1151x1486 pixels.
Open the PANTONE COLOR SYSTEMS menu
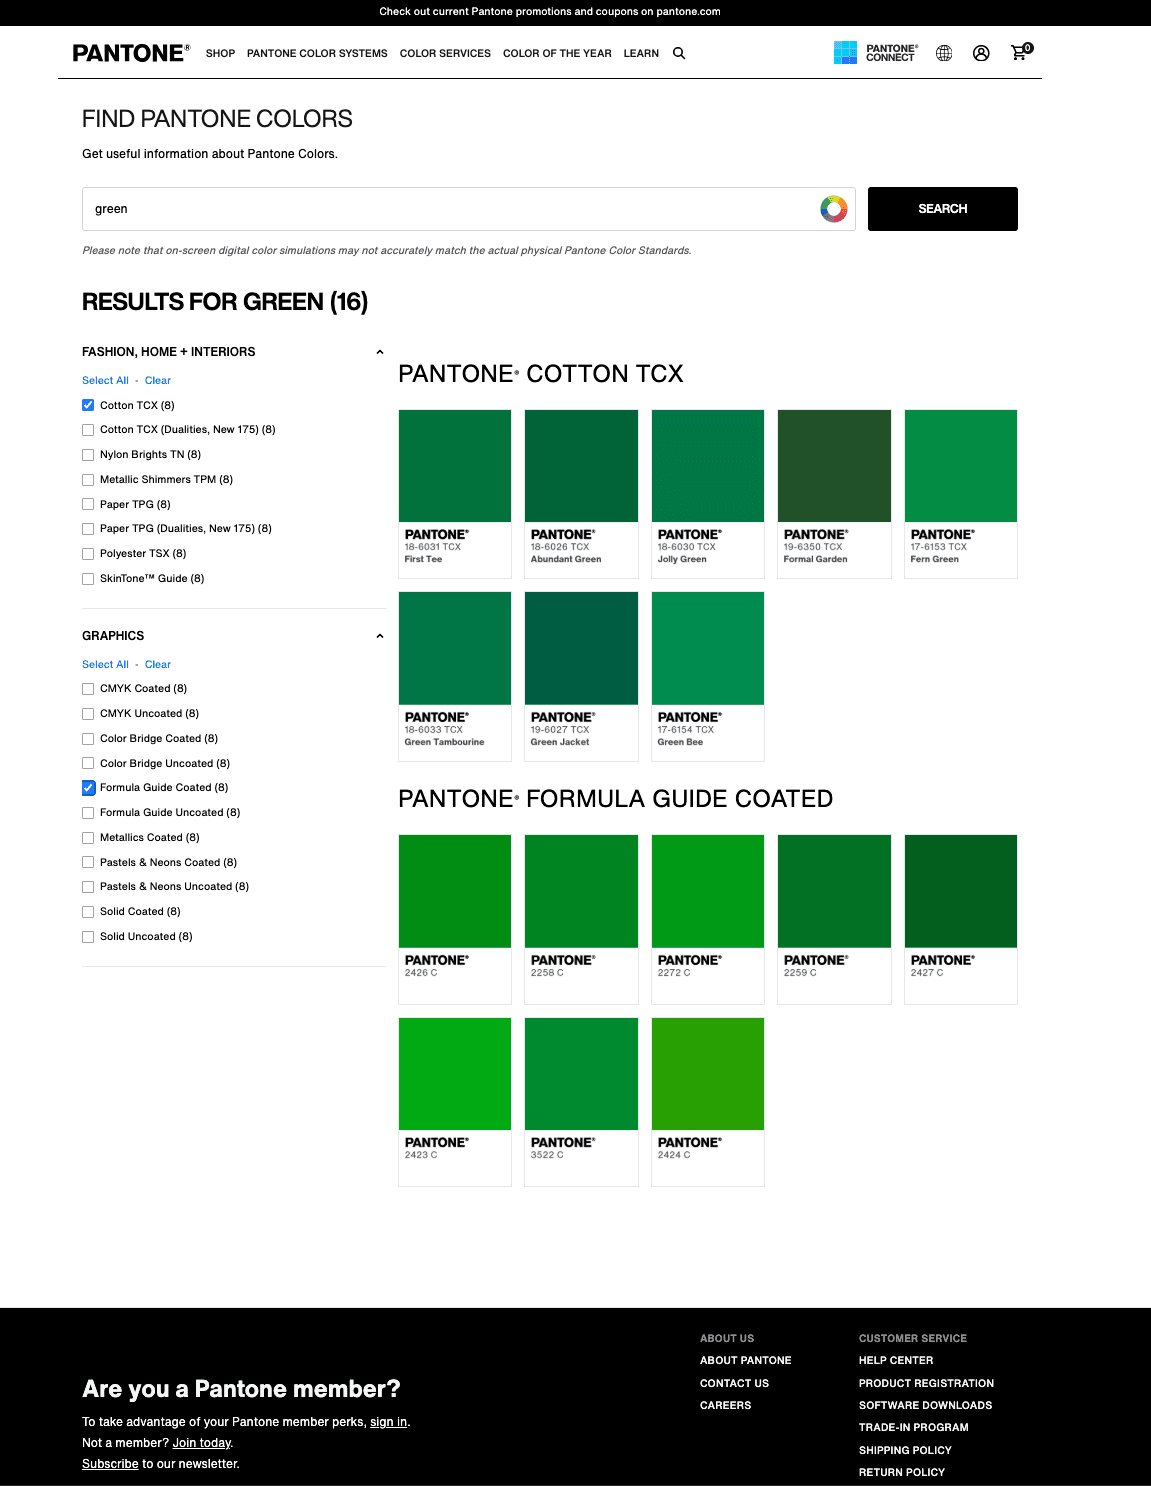318,53
